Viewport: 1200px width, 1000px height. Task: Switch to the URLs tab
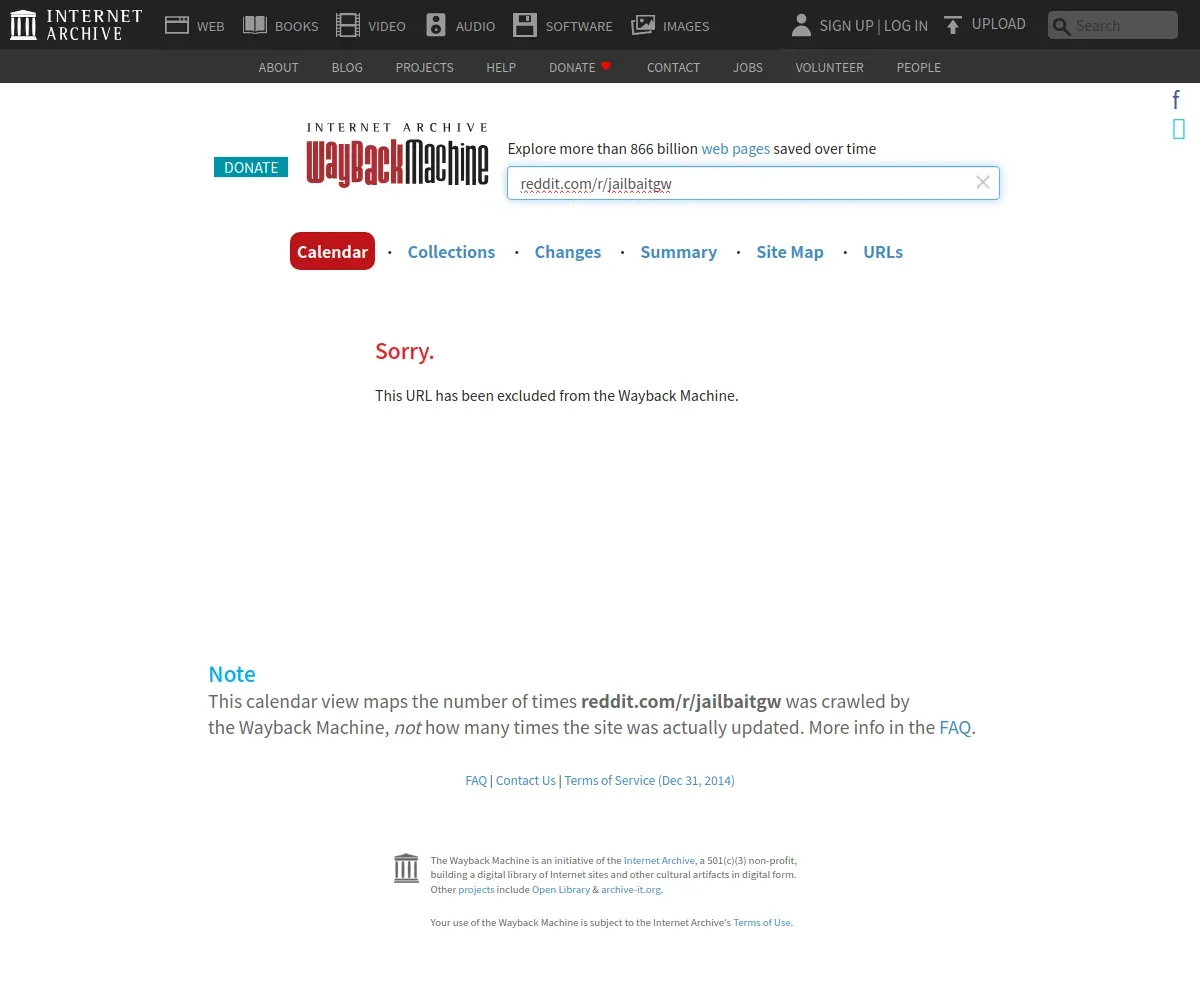pos(883,252)
